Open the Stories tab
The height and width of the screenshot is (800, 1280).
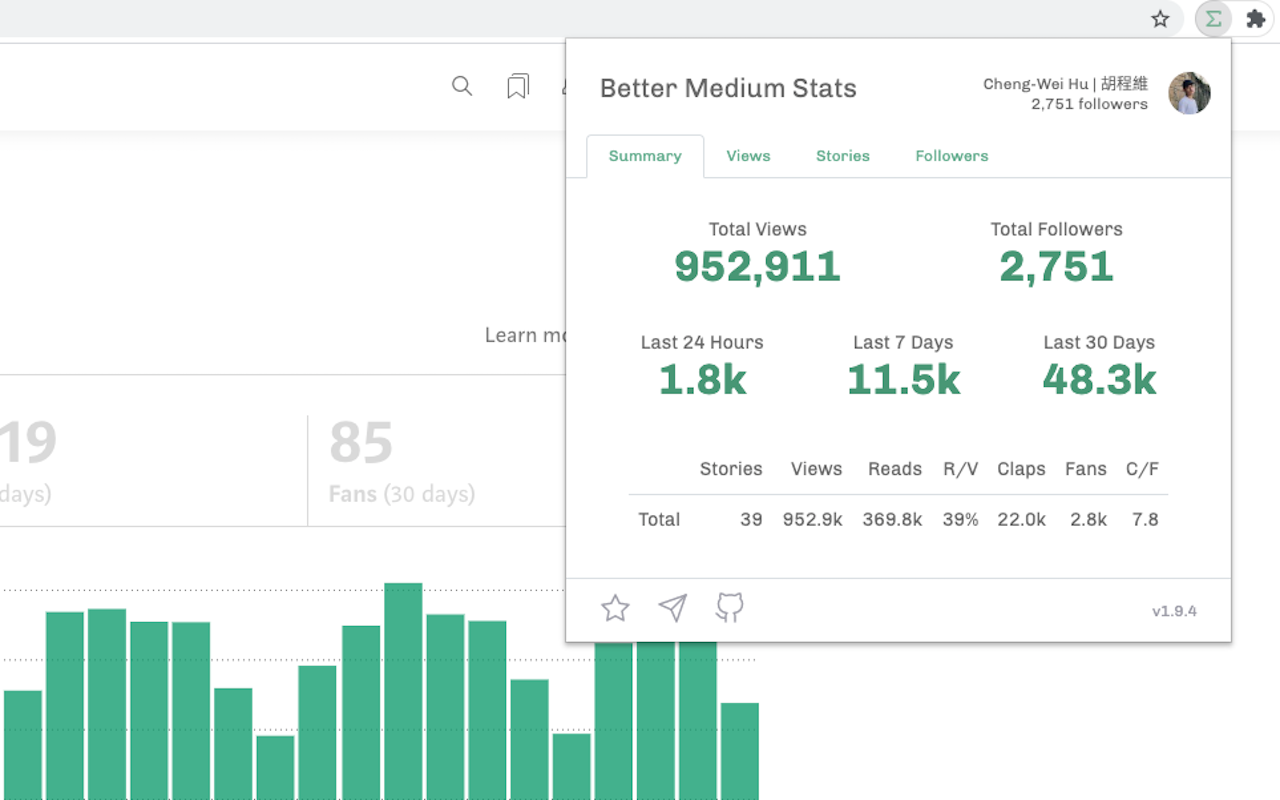coord(843,156)
